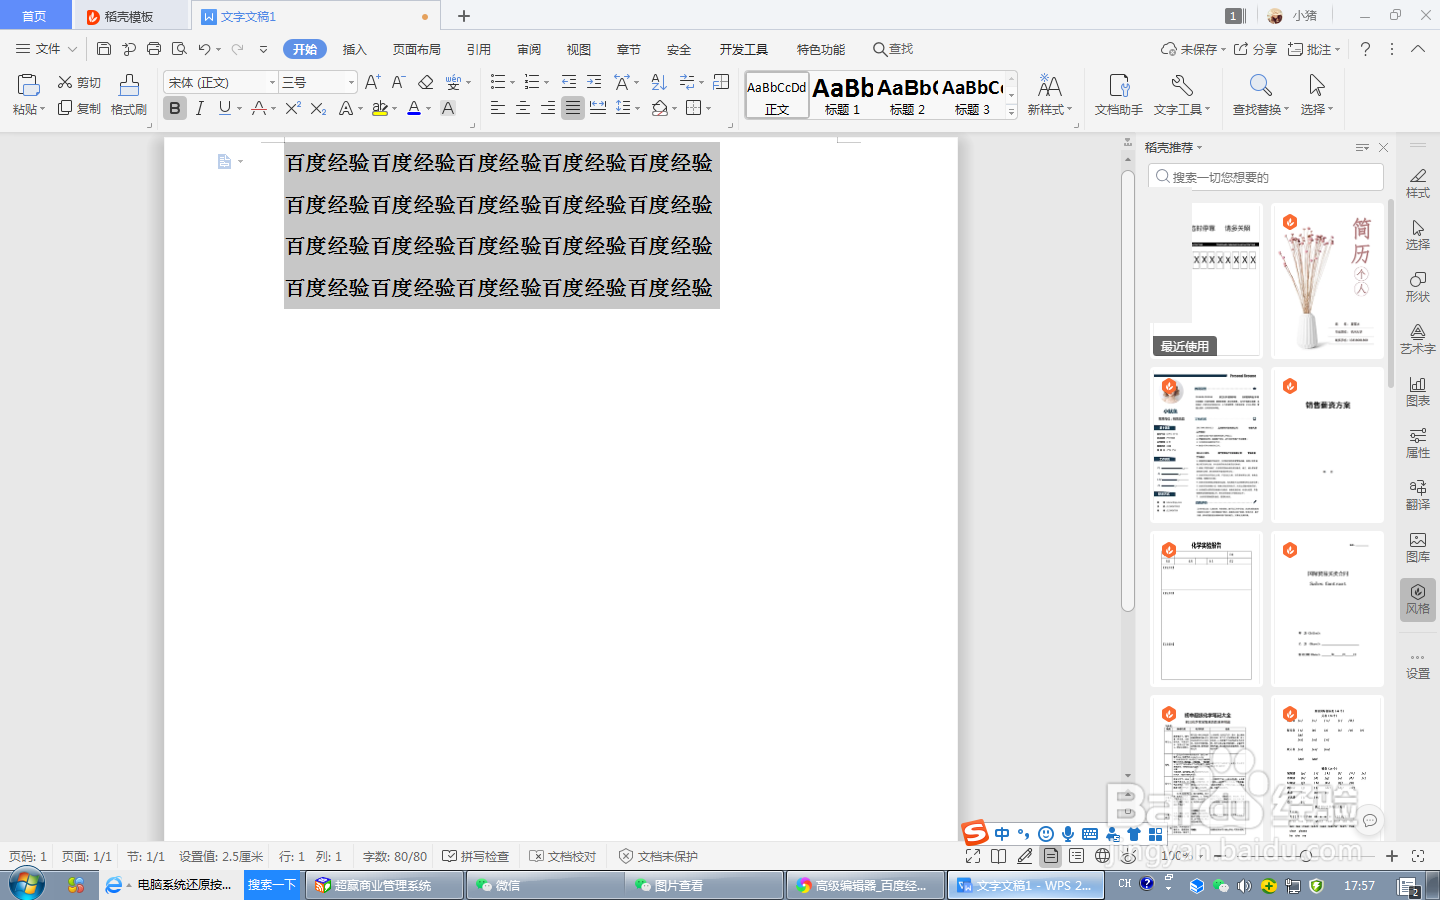Expand numbered list dropdown arrow

tap(546, 83)
